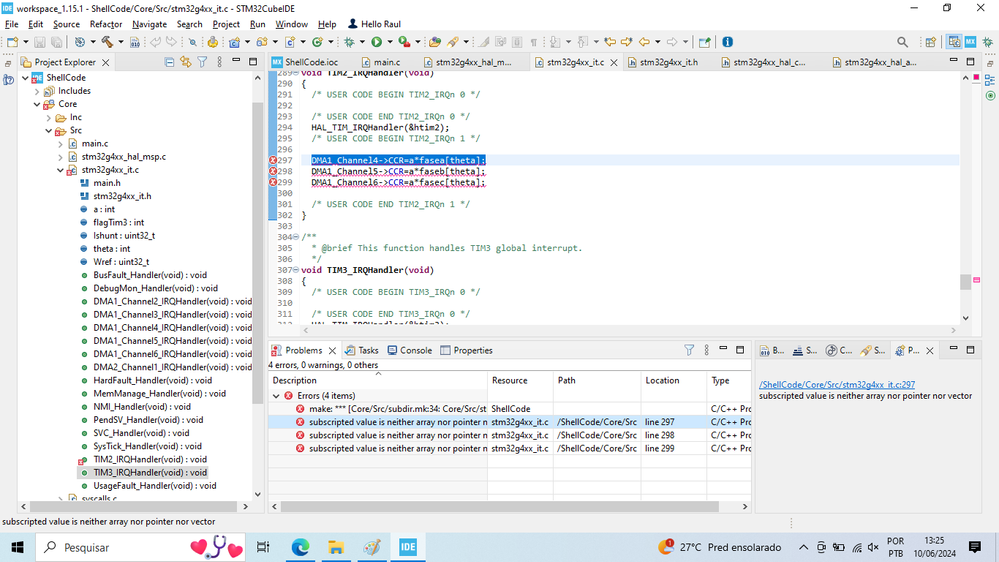Expand the Includes folder in tree

pos(37,91)
